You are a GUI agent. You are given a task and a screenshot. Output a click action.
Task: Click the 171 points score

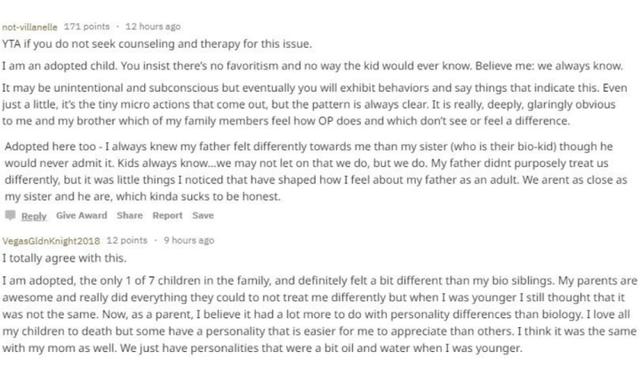[87, 27]
